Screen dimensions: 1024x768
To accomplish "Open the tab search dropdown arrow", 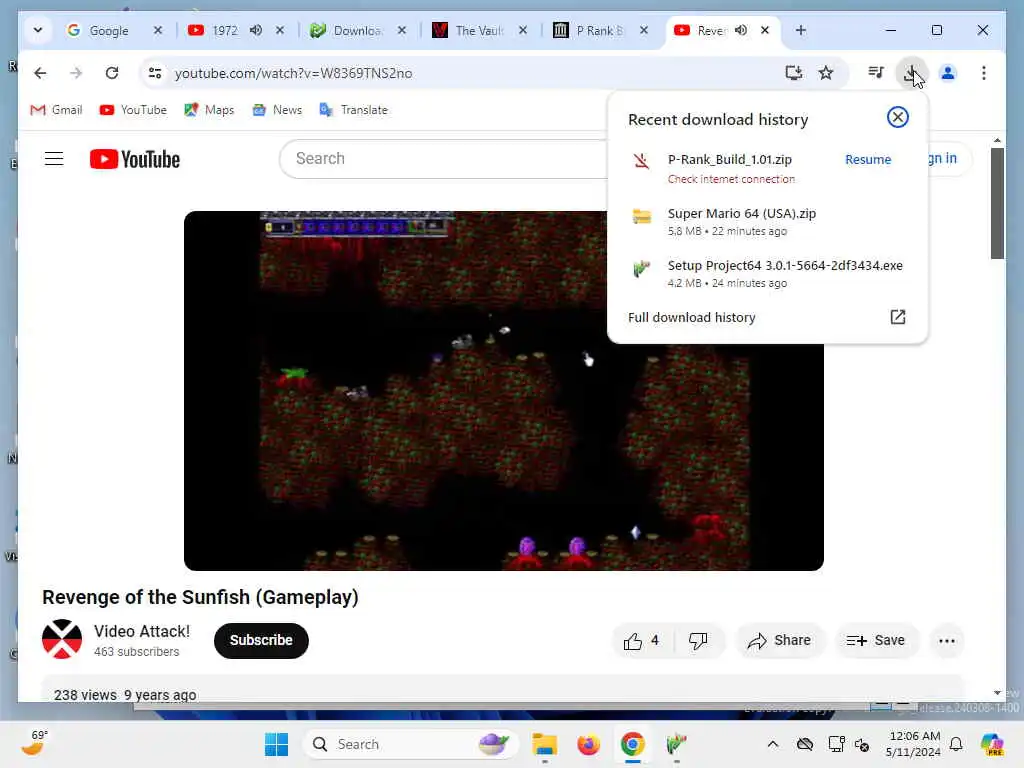I will click(38, 30).
